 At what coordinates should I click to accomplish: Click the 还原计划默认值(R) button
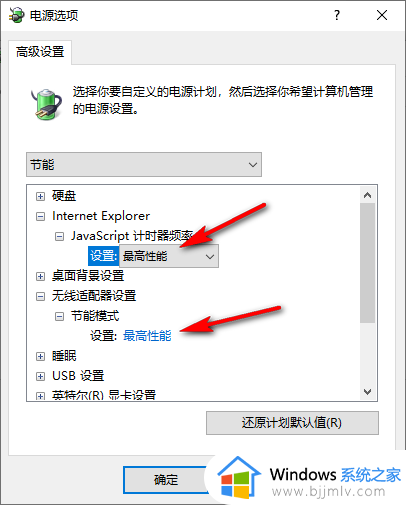292,423
